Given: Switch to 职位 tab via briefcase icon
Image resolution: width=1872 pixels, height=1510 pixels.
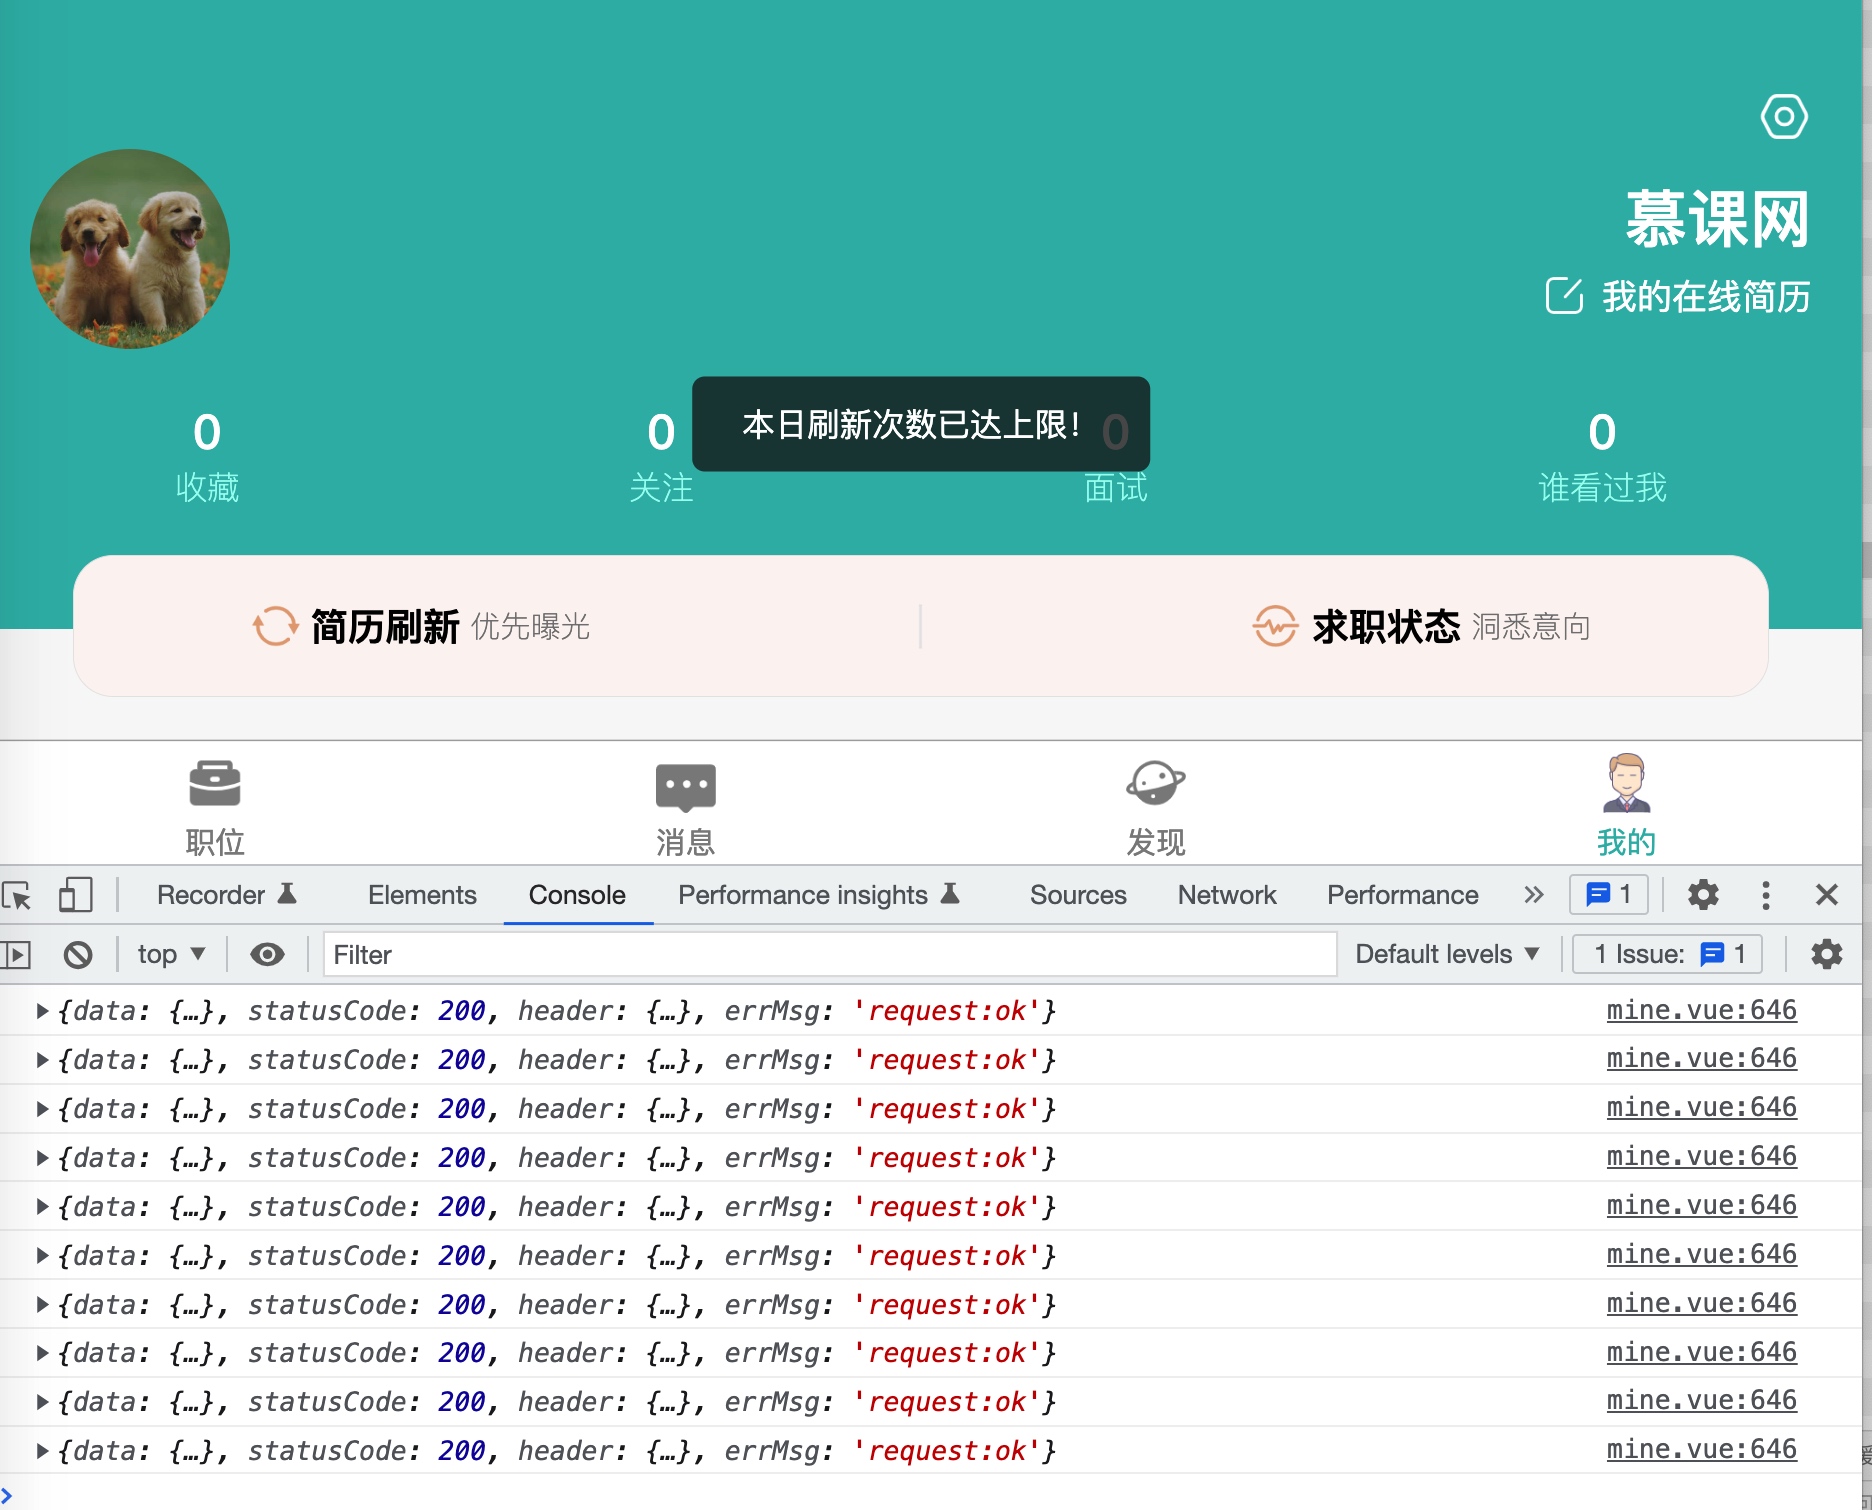Looking at the screenshot, I should tap(215, 783).
